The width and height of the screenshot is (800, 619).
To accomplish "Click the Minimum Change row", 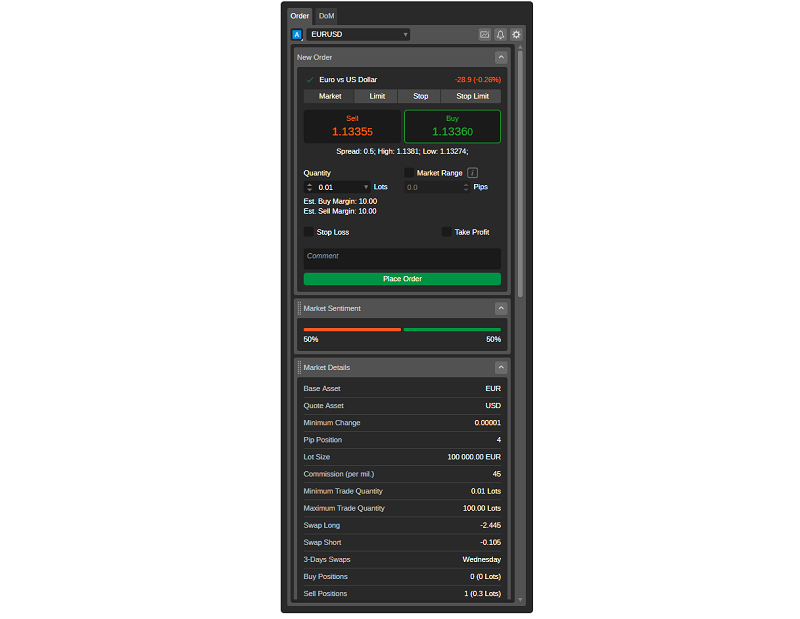I will click(x=402, y=423).
